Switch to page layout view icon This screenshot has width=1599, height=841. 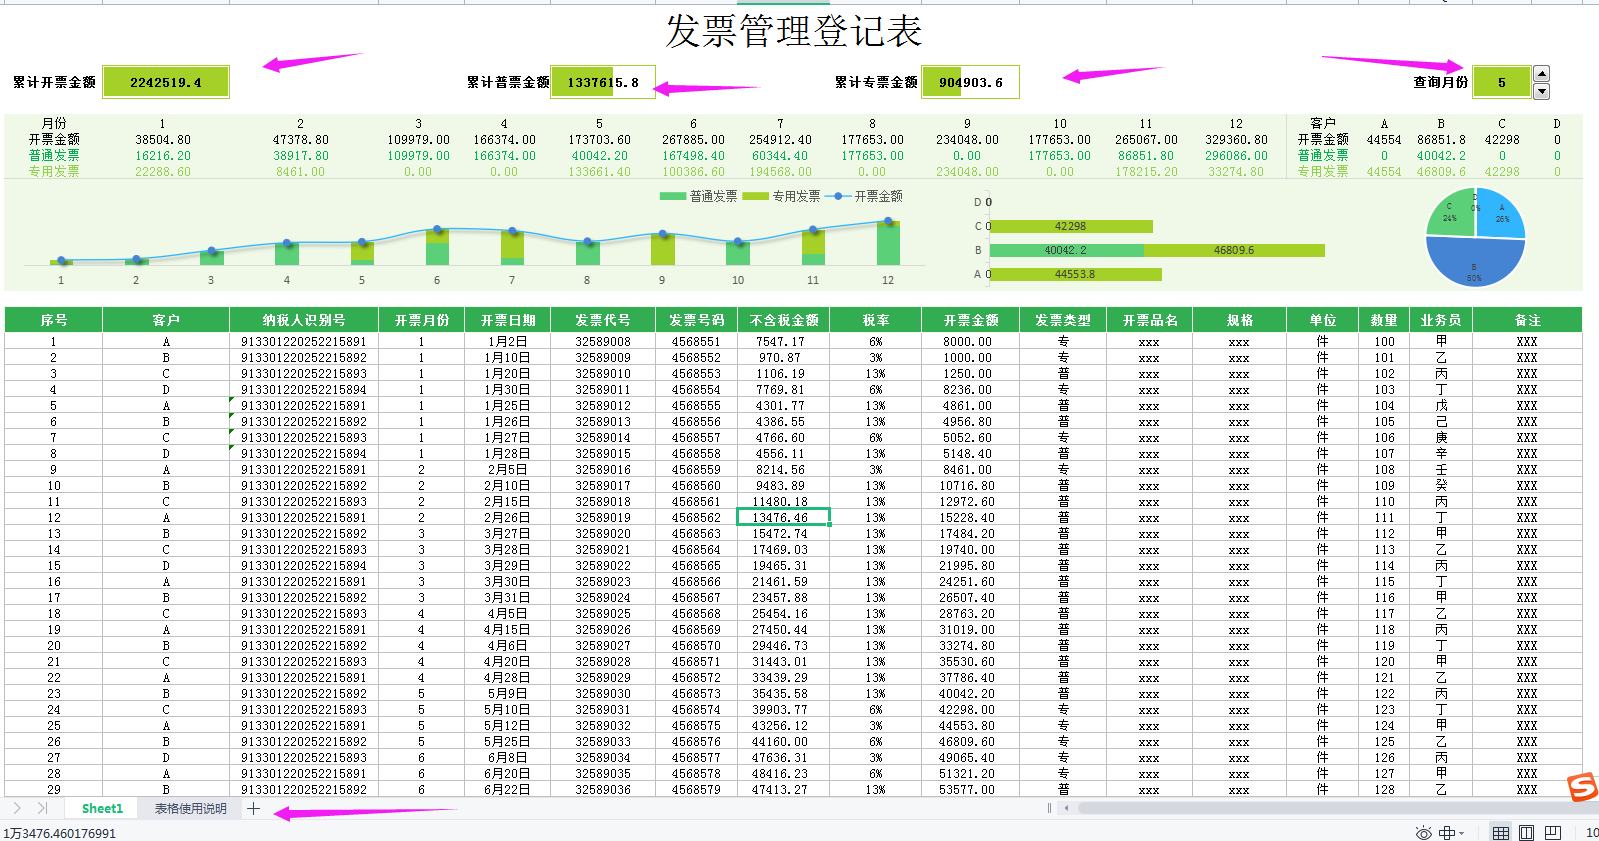1526,832
